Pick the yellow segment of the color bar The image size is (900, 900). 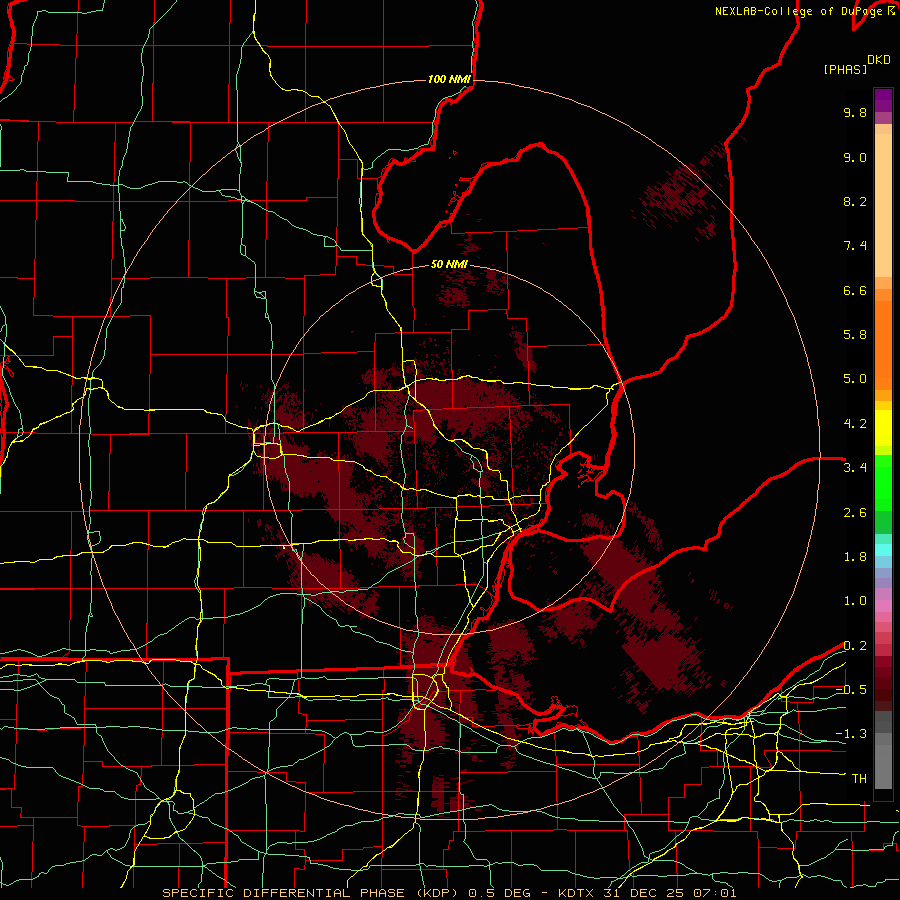(x=883, y=428)
